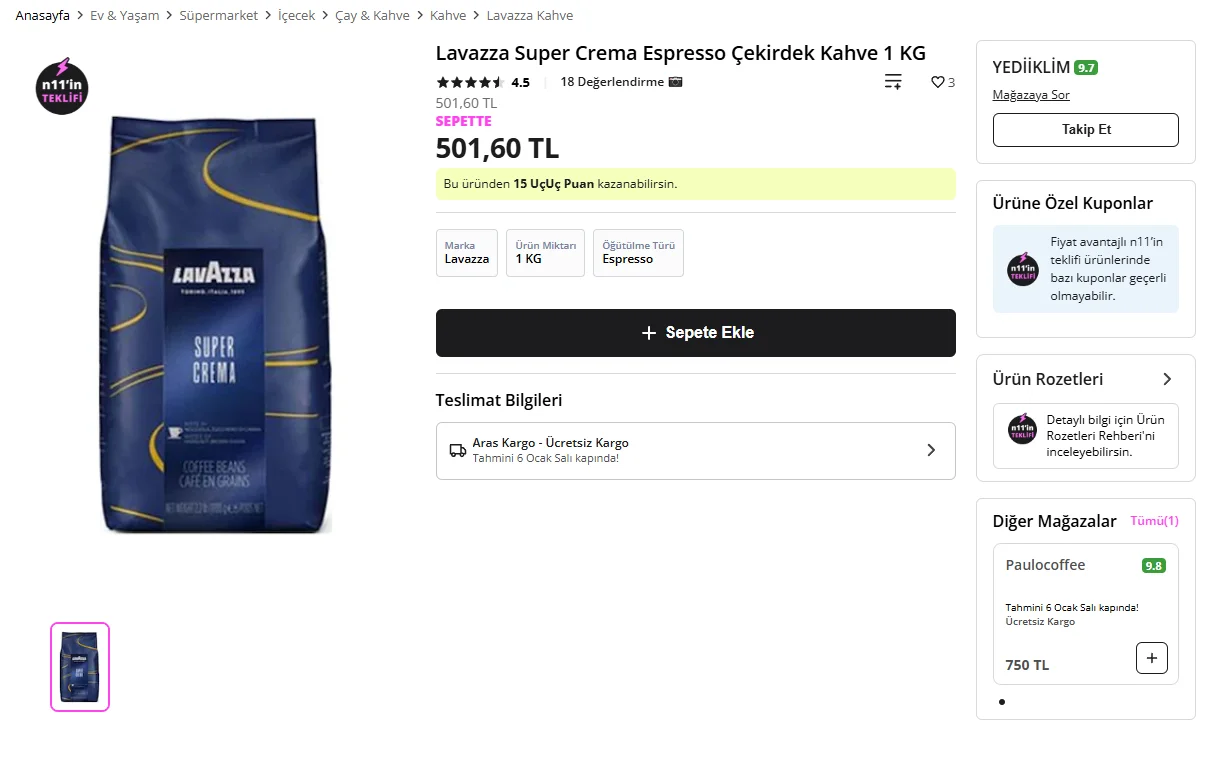Expand Ürün Rozetleri with the chevron
This screenshot has width=1229, height=759.
[1167, 379]
